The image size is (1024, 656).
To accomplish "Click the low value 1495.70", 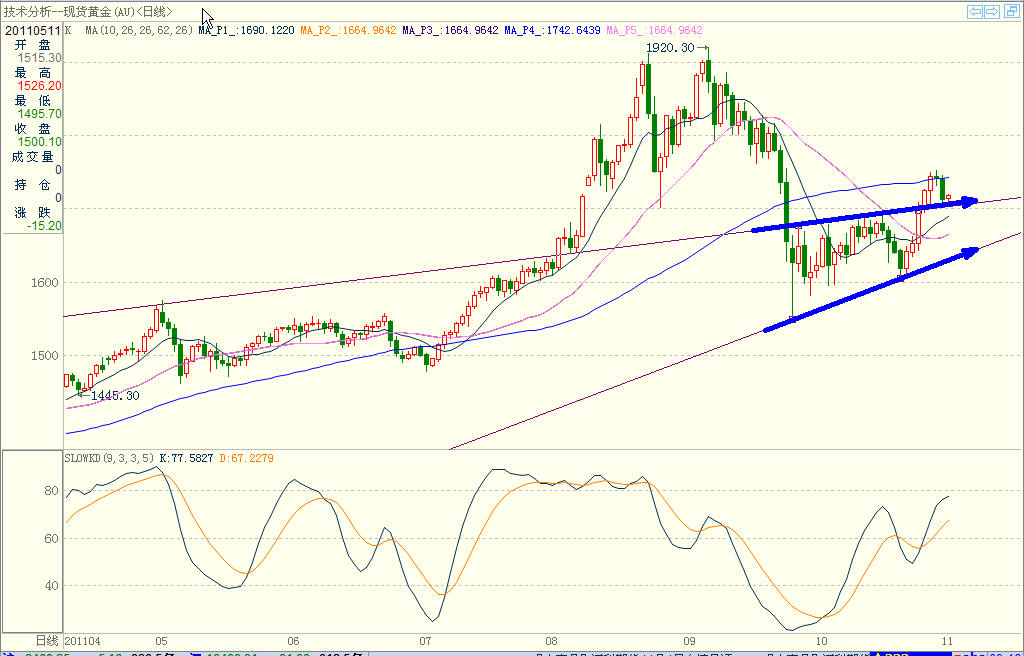I will (39, 114).
